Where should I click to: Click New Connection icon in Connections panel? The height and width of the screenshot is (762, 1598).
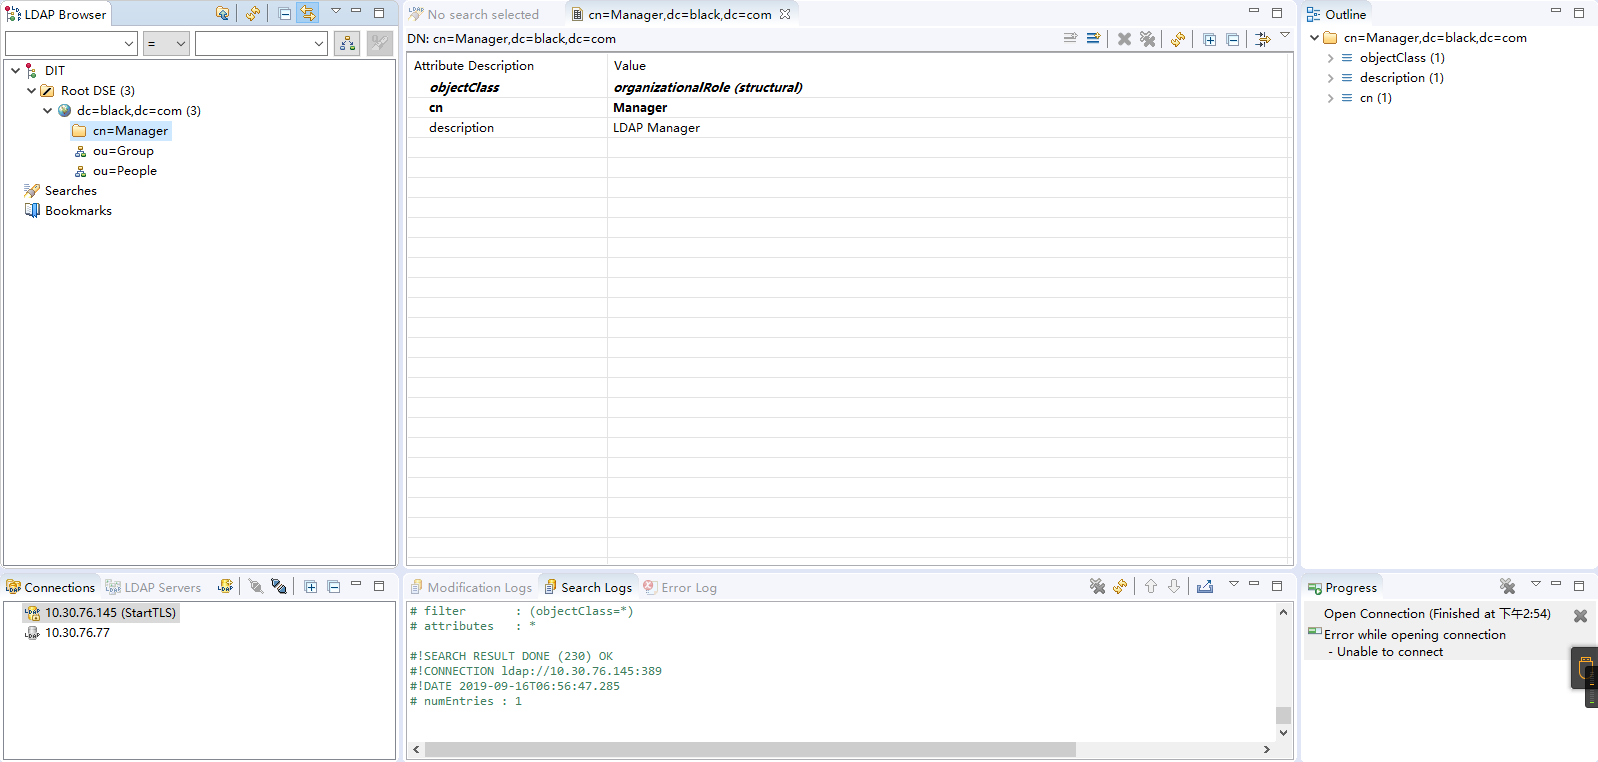click(225, 587)
